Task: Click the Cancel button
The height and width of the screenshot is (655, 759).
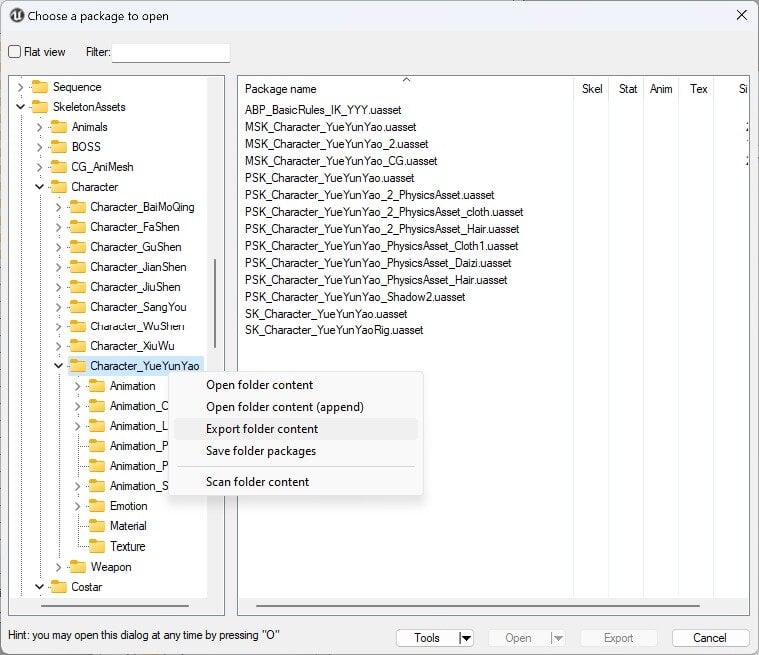Action: (710, 638)
